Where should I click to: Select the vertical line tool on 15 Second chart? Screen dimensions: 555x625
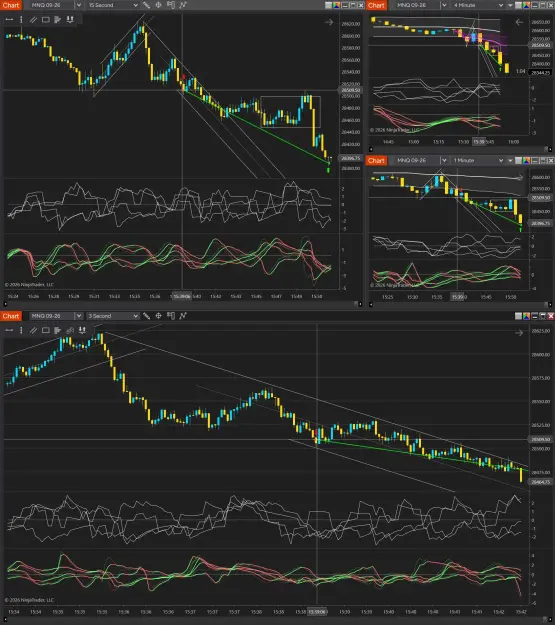(21, 19)
